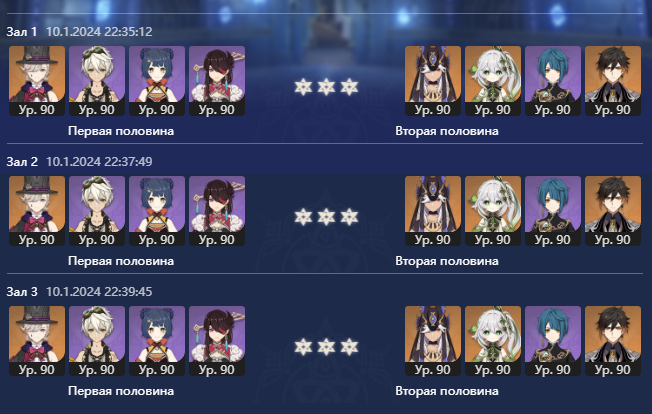This screenshot has height=414, width=652.
Task: Select Beidou portrait in Зал 1
Action: [217, 81]
